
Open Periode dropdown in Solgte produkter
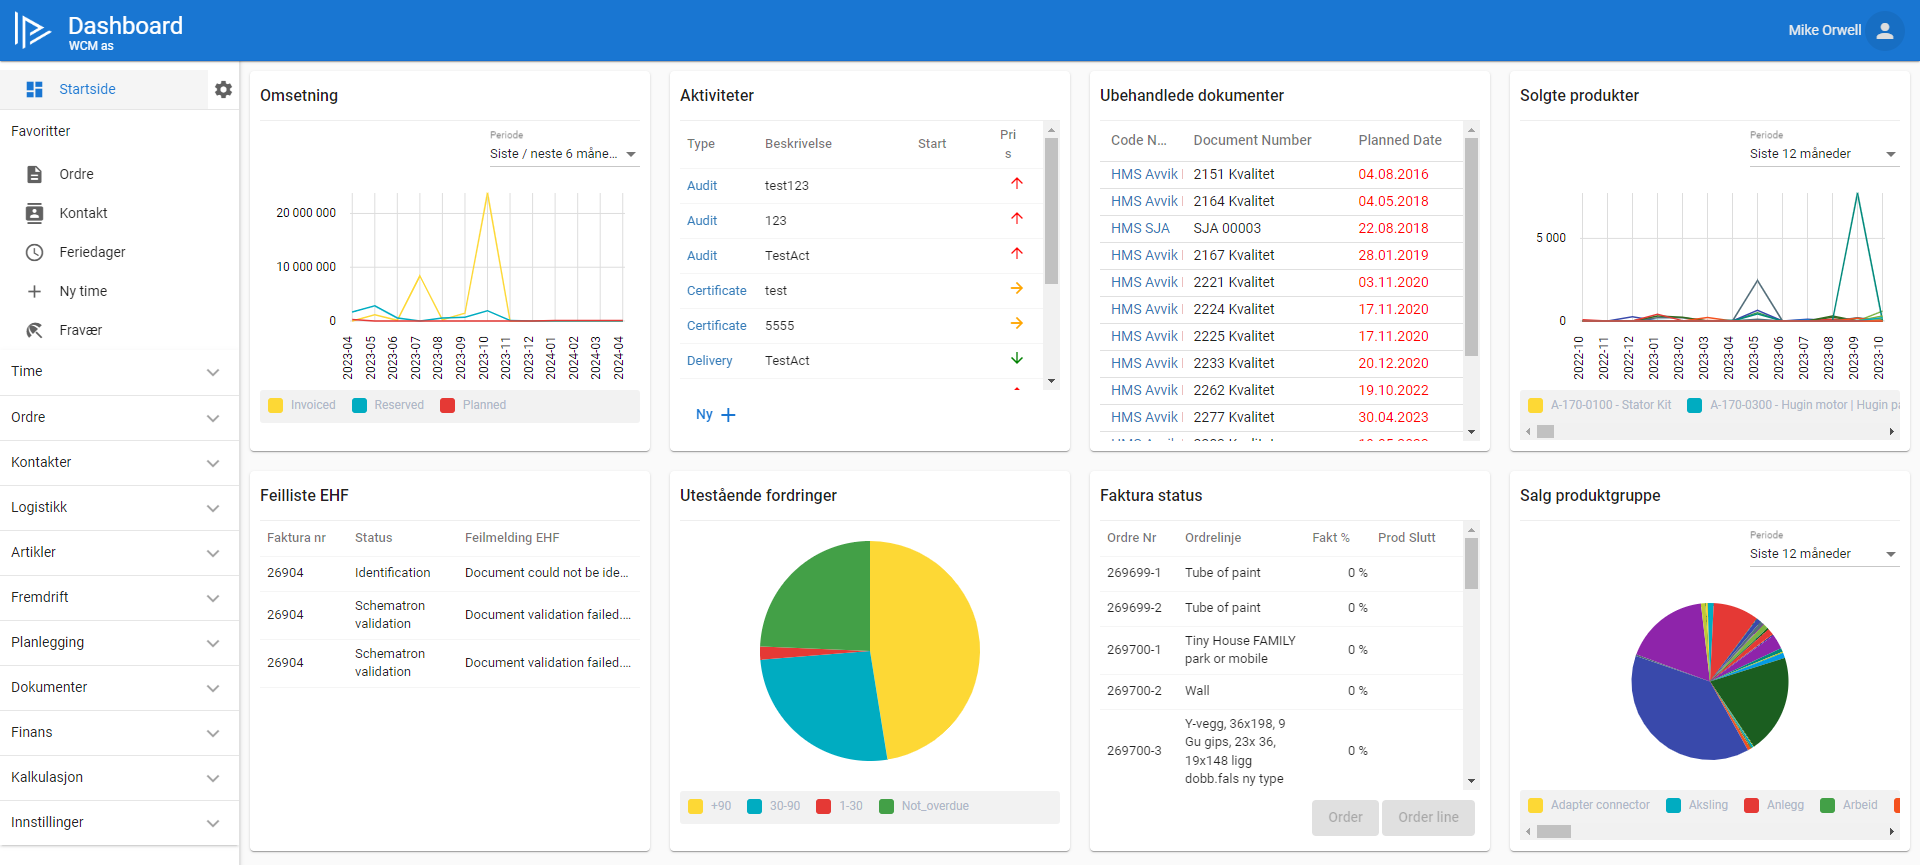coord(1824,154)
